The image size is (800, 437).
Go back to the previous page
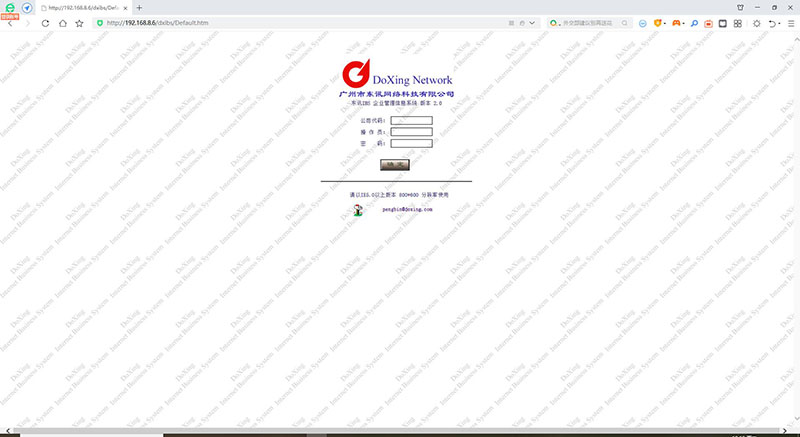pos(10,23)
